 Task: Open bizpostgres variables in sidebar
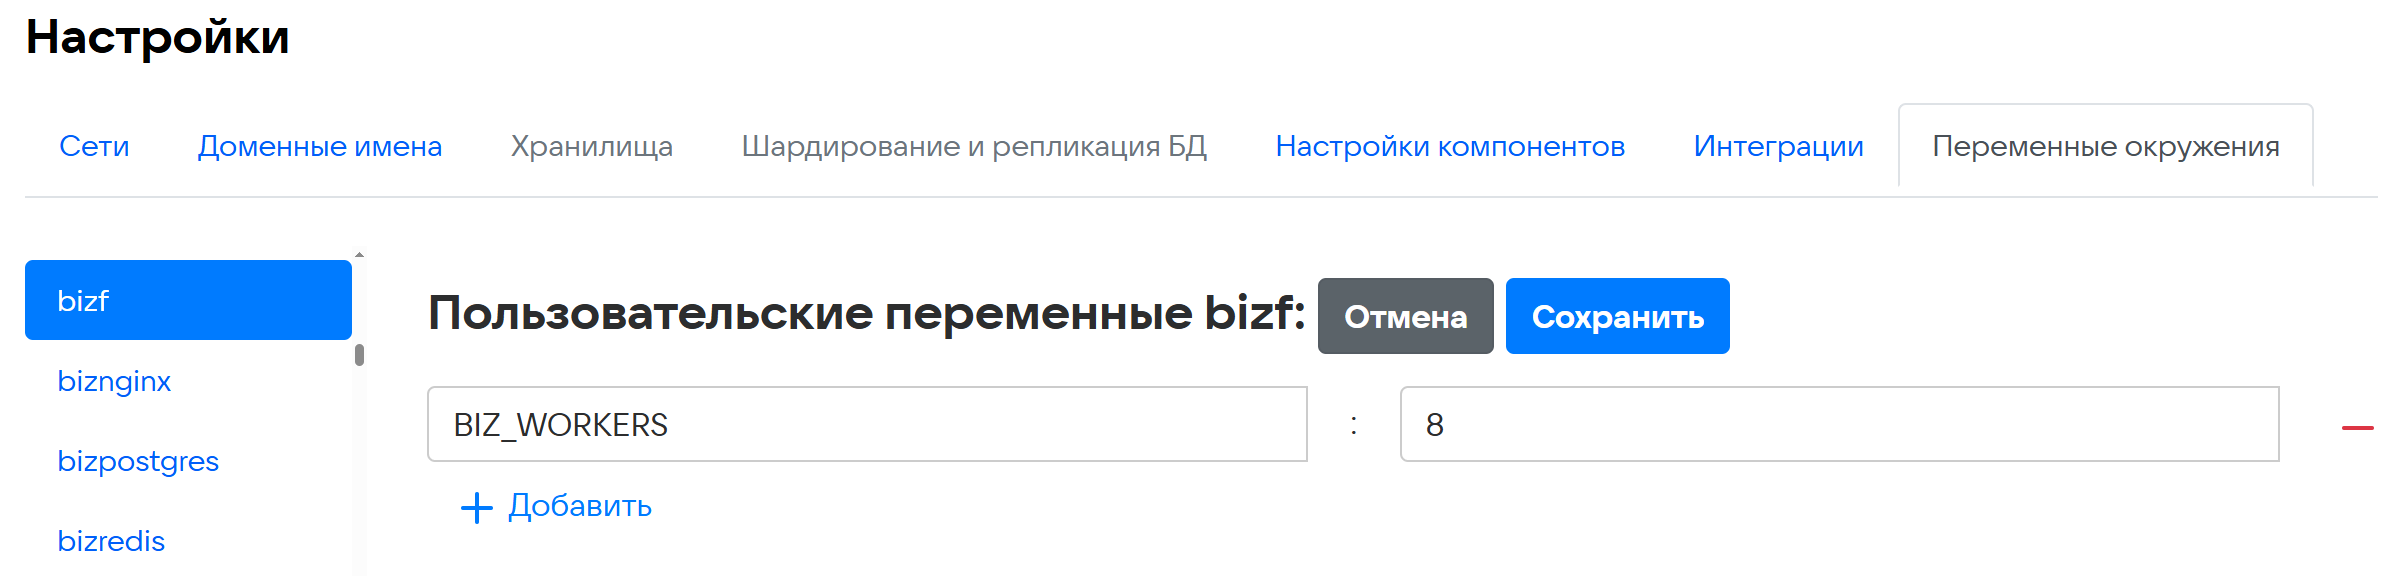(138, 461)
